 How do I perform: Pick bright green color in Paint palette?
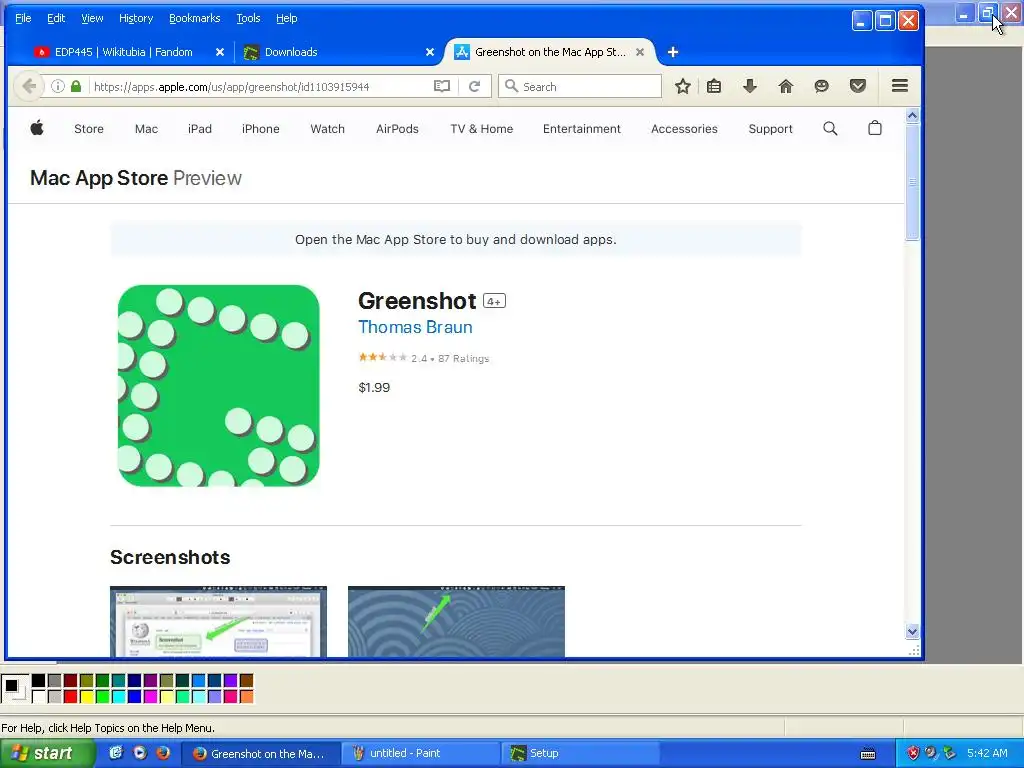[x=103, y=697]
